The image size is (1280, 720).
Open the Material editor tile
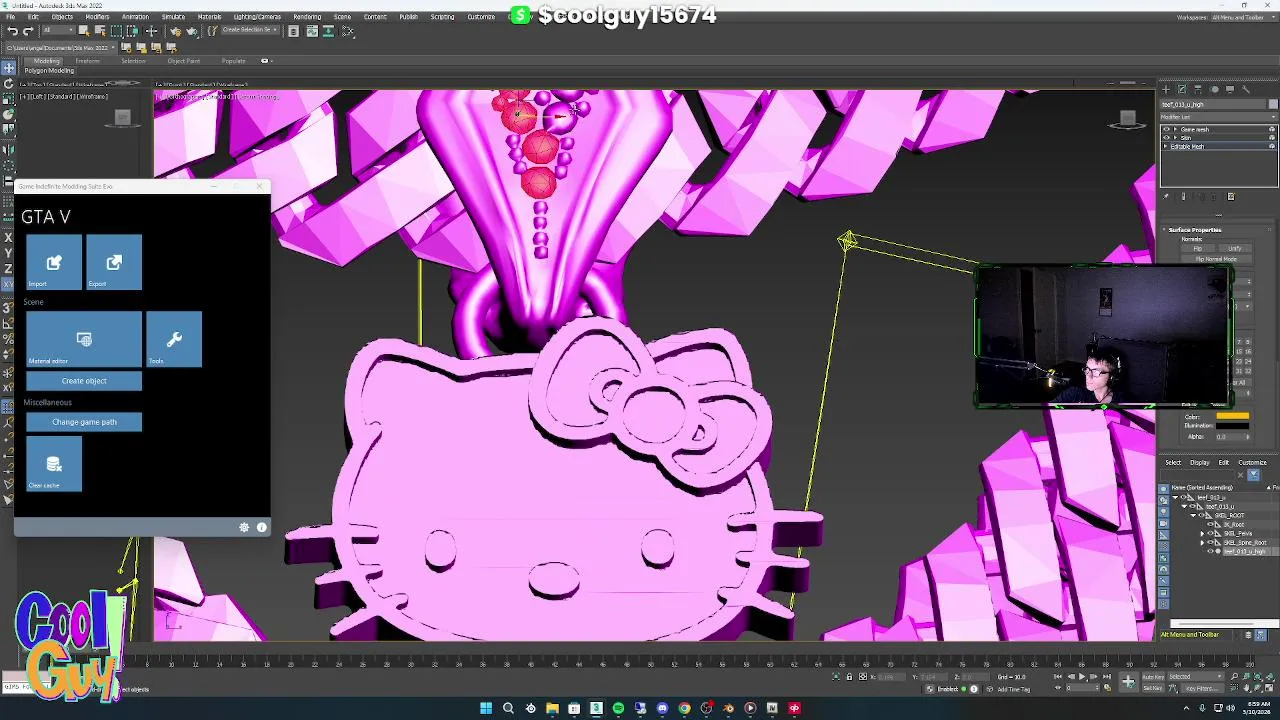pos(84,339)
